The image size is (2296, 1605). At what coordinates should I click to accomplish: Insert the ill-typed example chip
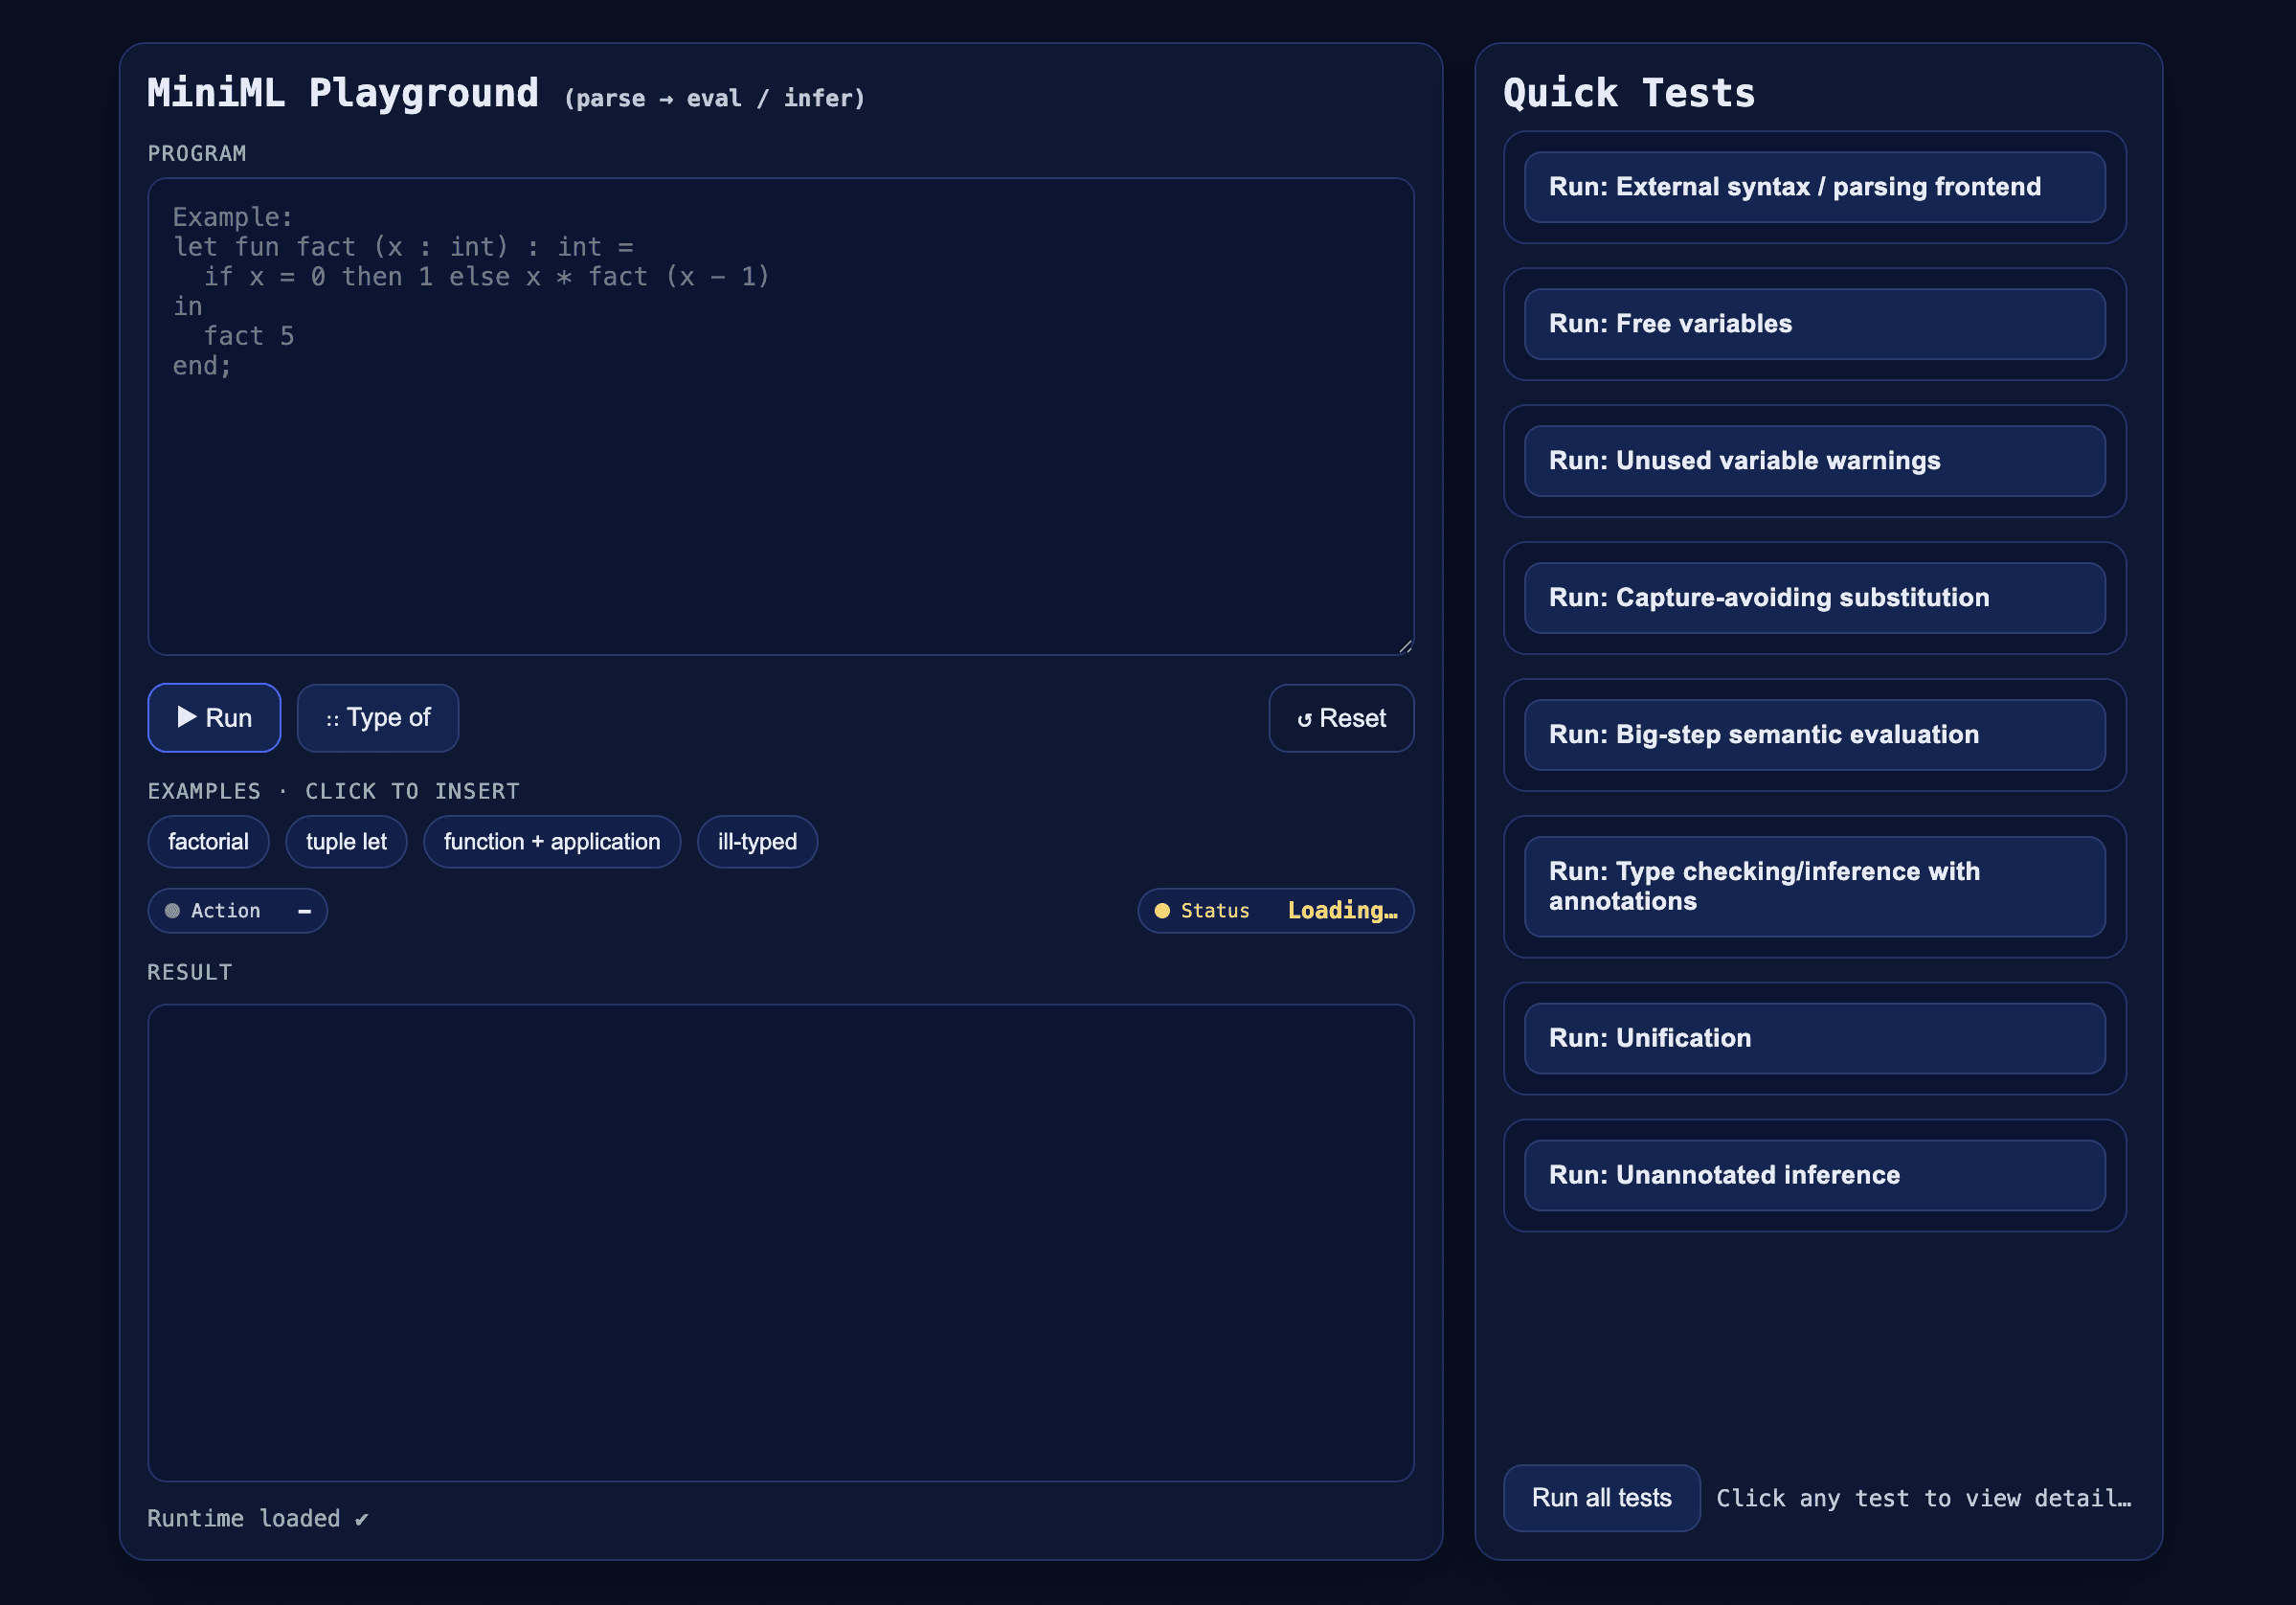[x=757, y=842]
